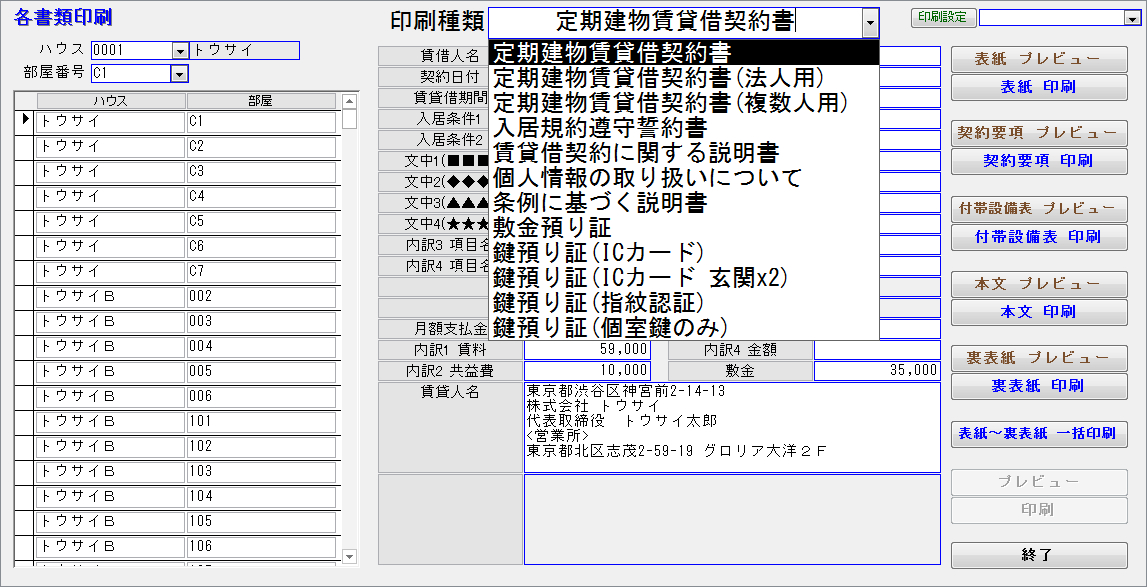Viewport: 1147px width, 587px height.
Task: Click the 終了 button
Action: click(x=1038, y=554)
